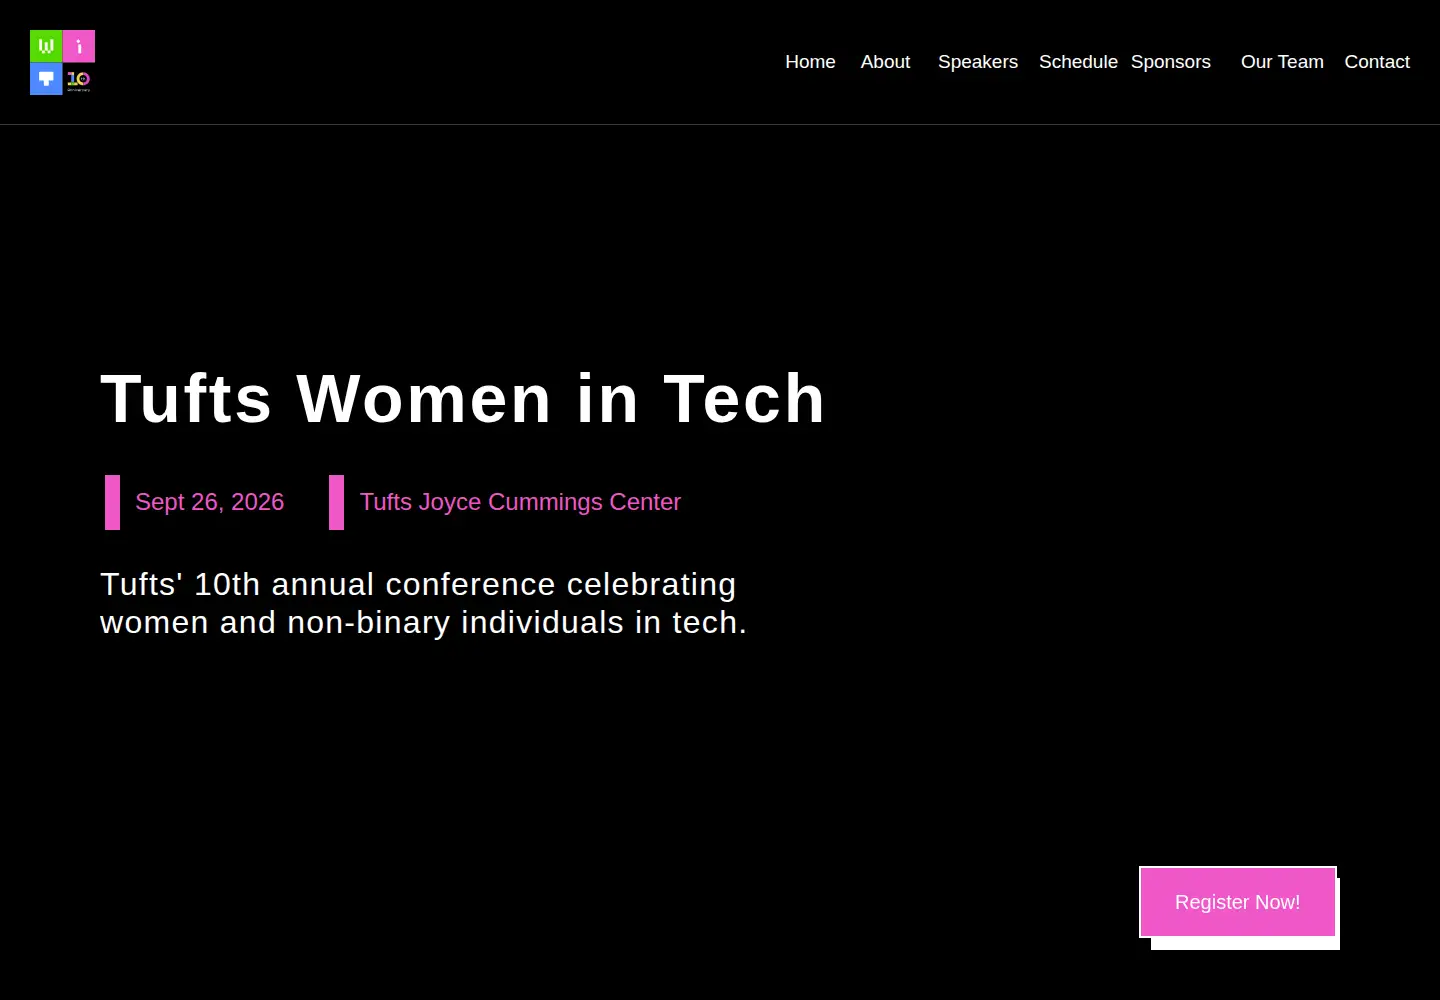
Task: Go to the About page
Action: pyautogui.click(x=885, y=62)
